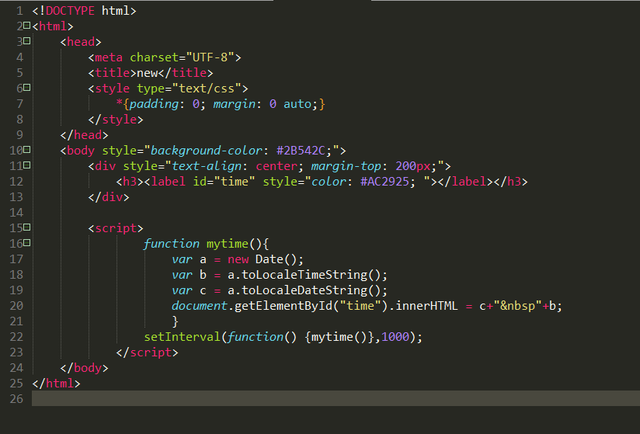Click the closing </head> tag
The width and height of the screenshot is (640, 434).
click(x=84, y=135)
